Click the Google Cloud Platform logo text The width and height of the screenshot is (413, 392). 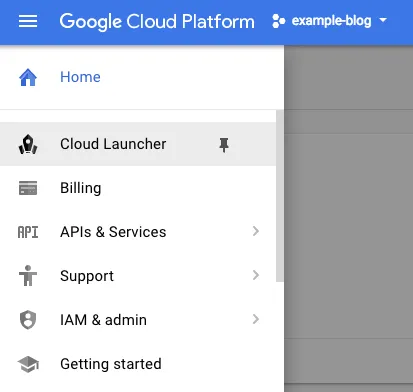click(157, 22)
